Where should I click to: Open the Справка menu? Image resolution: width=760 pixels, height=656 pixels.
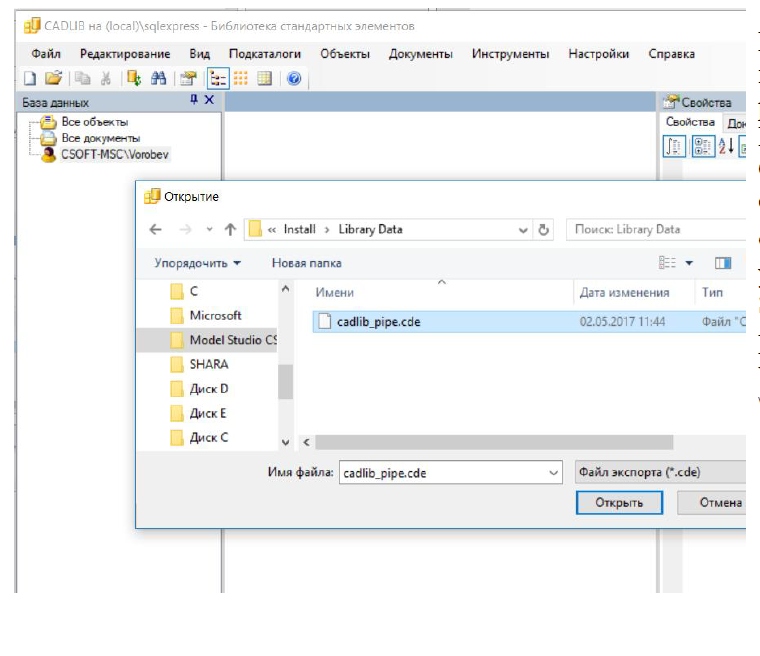671,54
